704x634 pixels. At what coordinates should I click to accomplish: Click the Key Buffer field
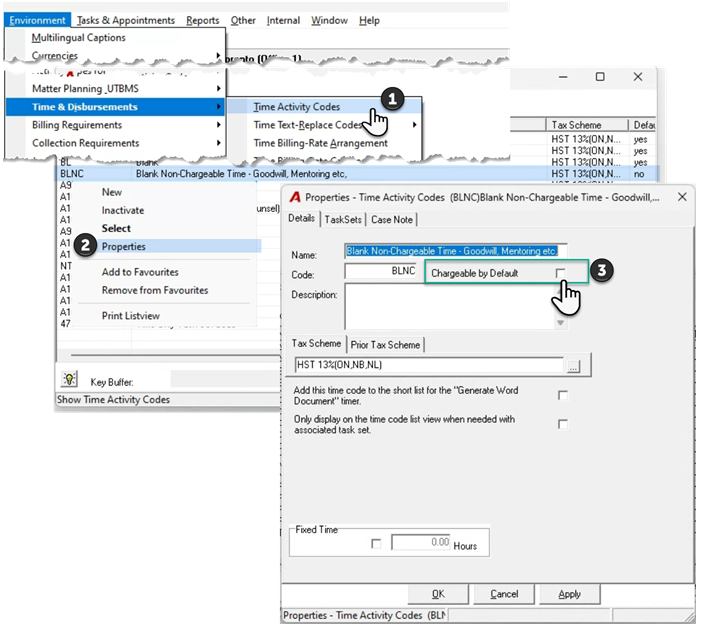(x=226, y=379)
